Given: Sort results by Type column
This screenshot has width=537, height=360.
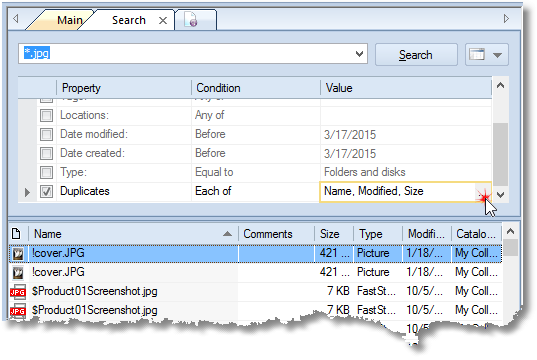Looking at the screenshot, I should tap(378, 234).
